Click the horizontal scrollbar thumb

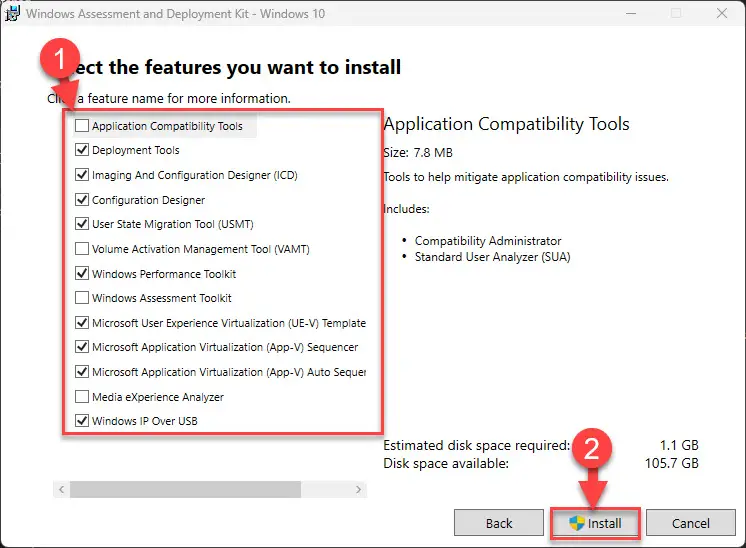click(x=185, y=489)
